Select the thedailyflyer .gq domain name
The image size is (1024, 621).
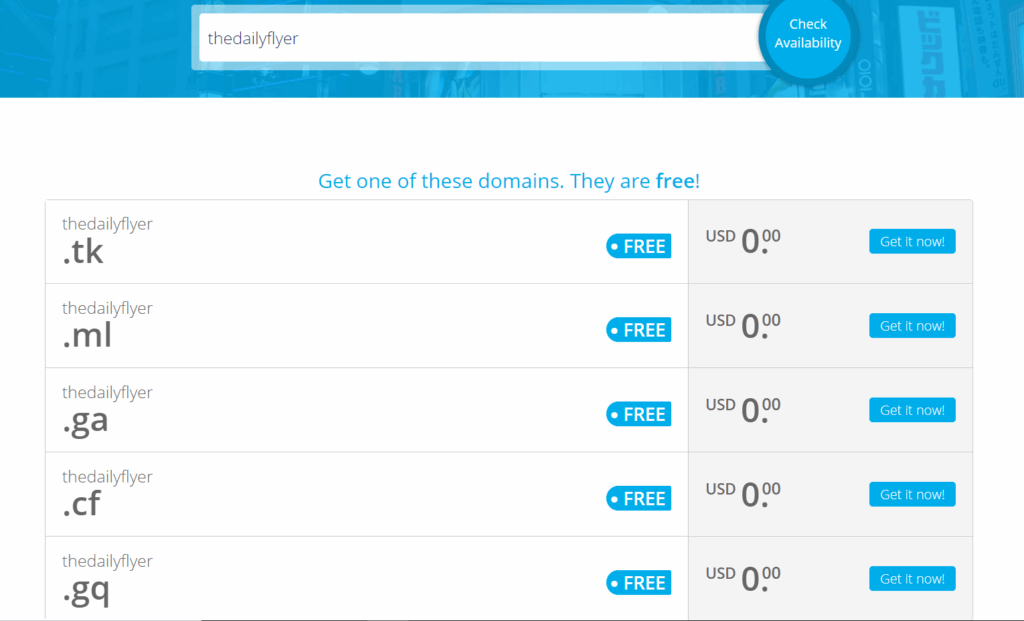(107, 581)
